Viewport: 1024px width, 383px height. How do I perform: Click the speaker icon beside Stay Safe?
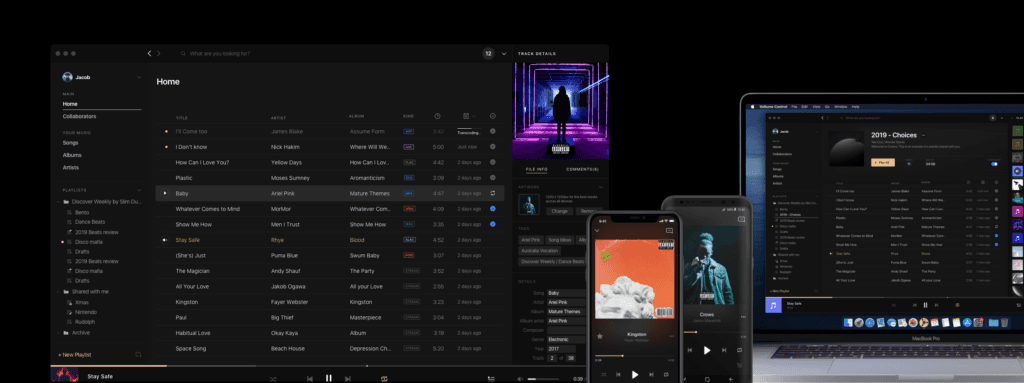(165, 240)
